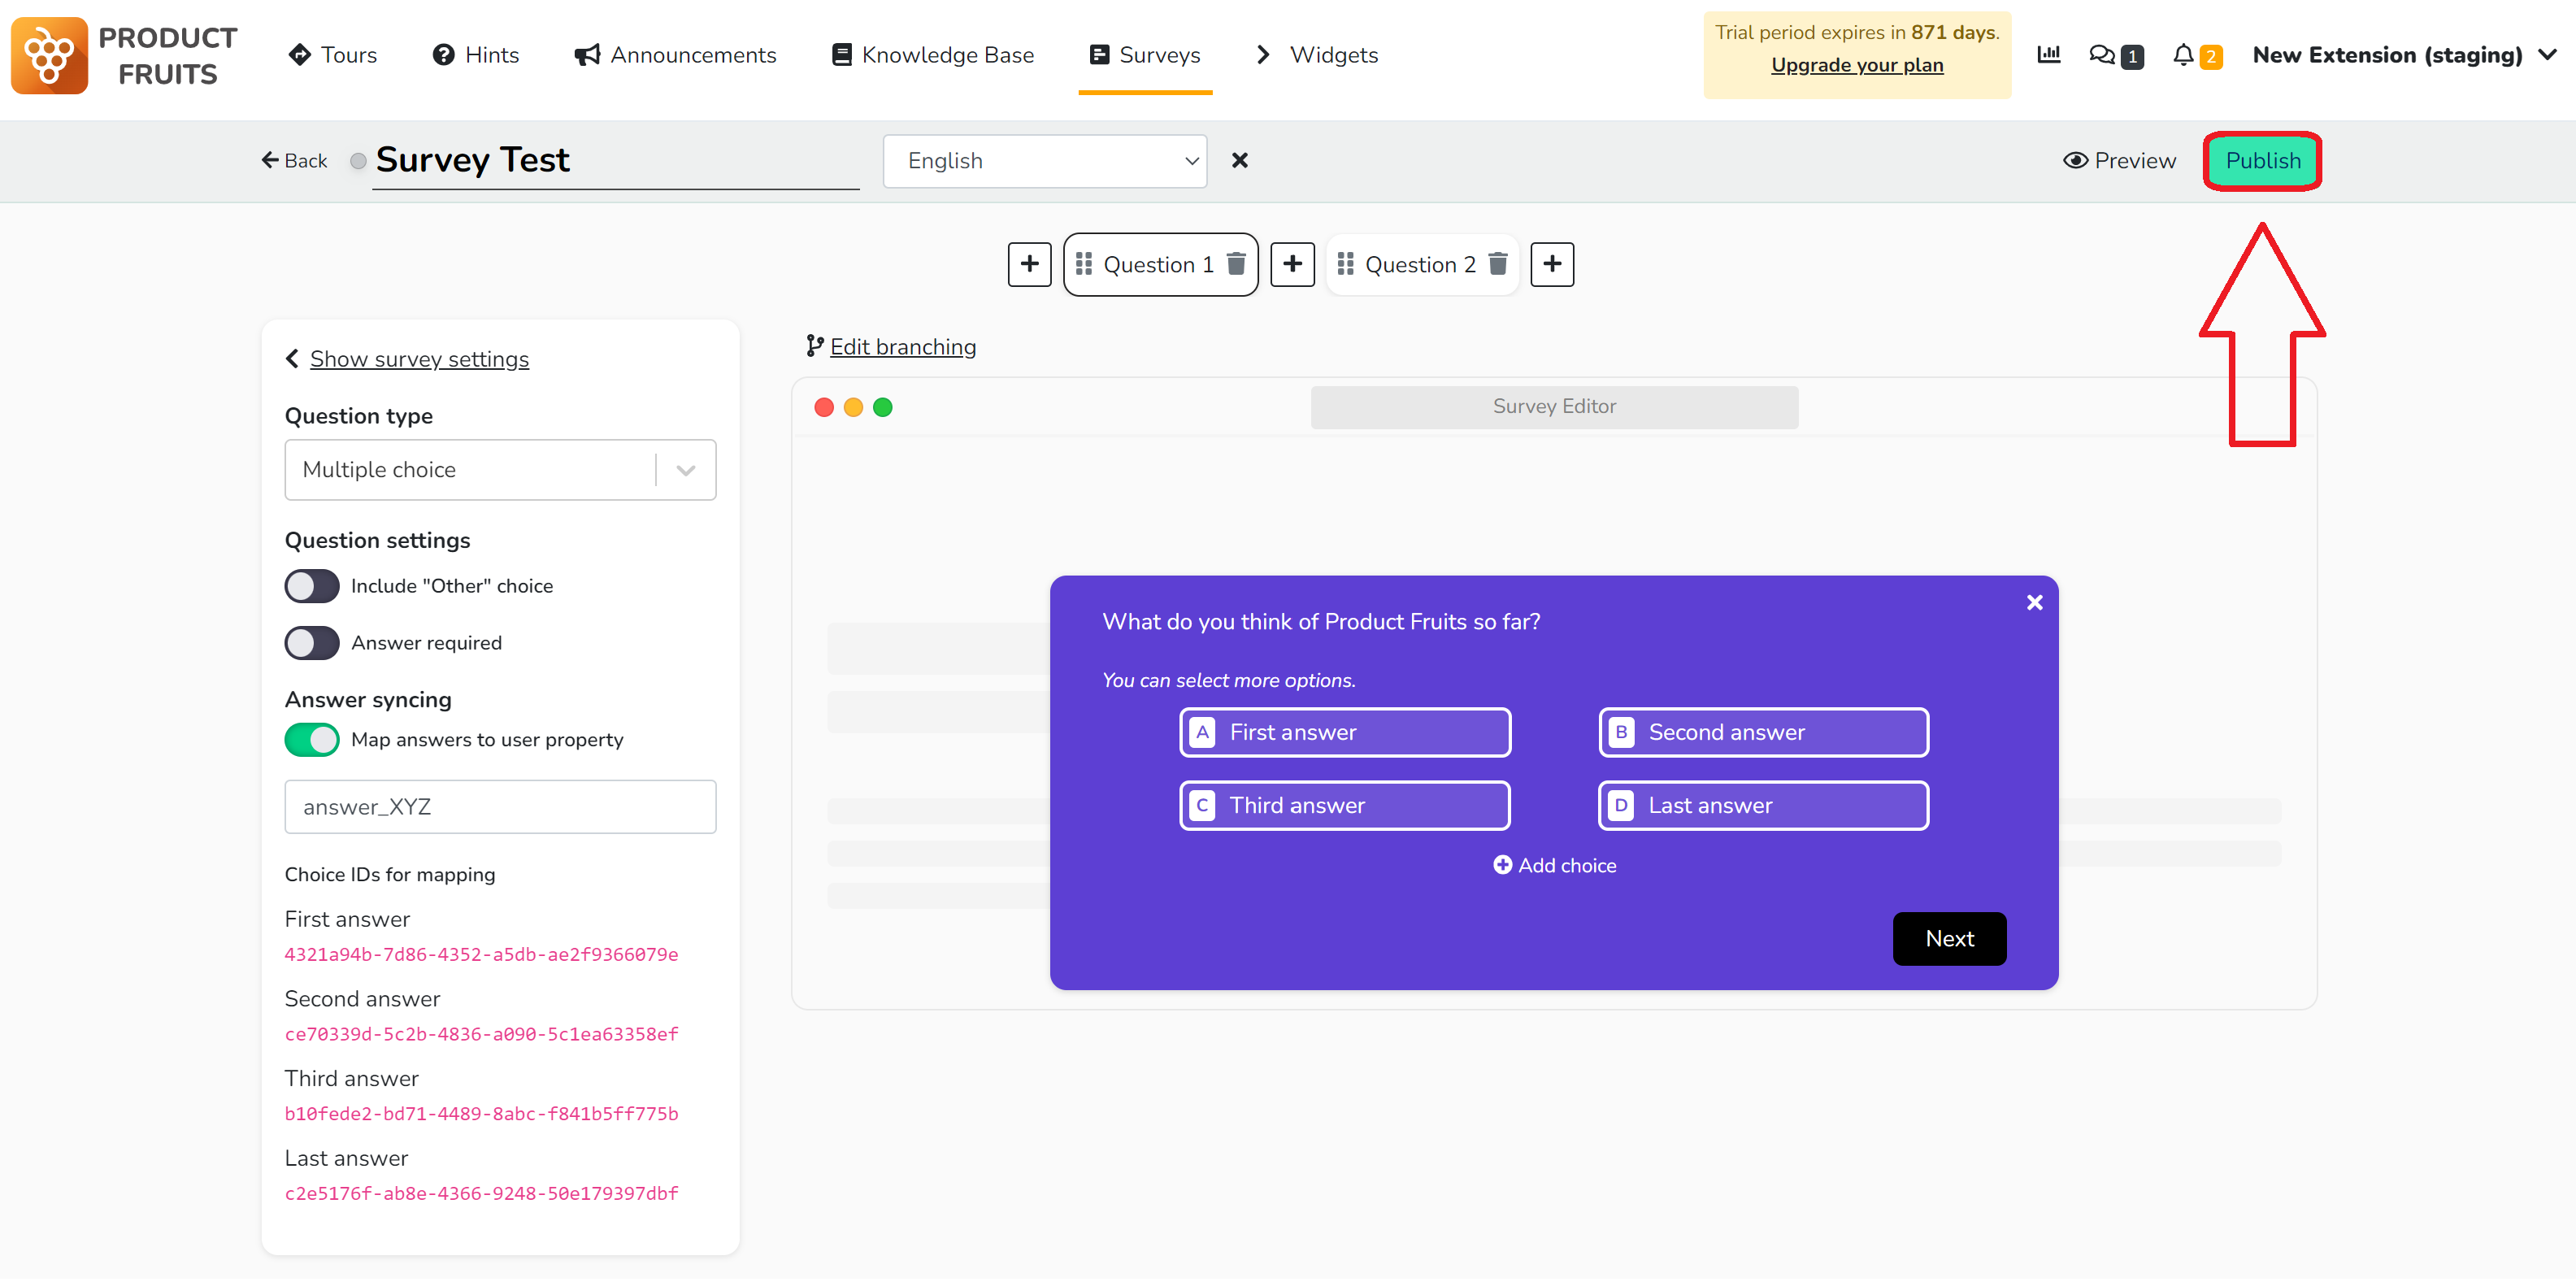Open the Knowledge Base menu

[x=933, y=55]
